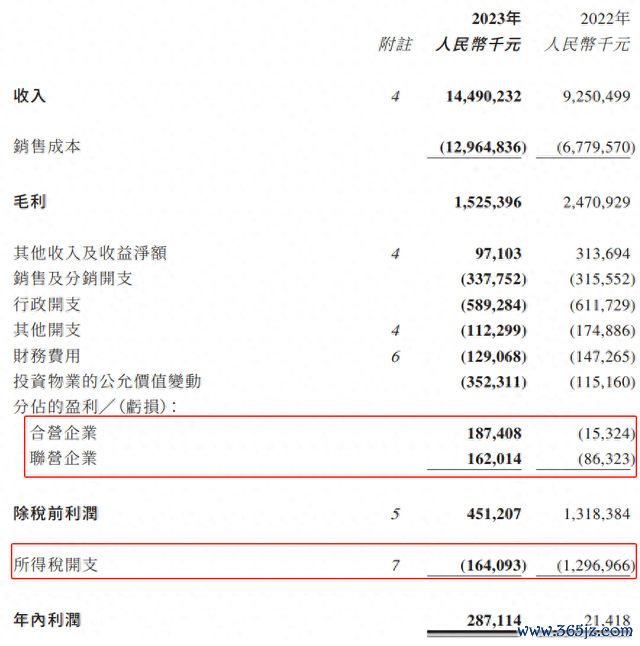Click the 其他開支 row label
Screen dimensions: 640x646
click(x=47, y=330)
